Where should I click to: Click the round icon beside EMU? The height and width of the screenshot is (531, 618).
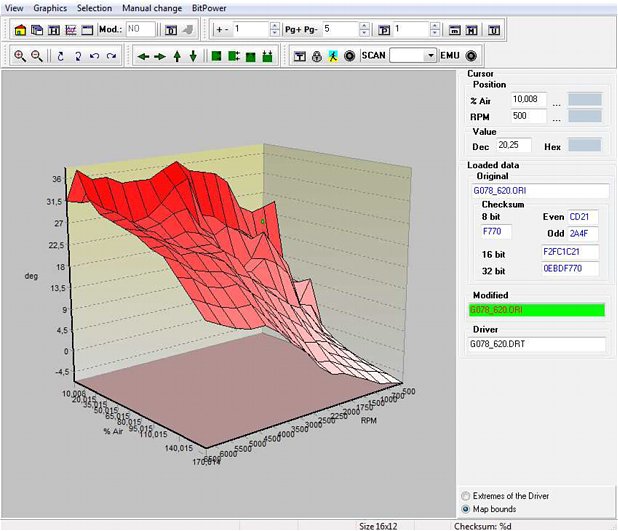[471, 56]
